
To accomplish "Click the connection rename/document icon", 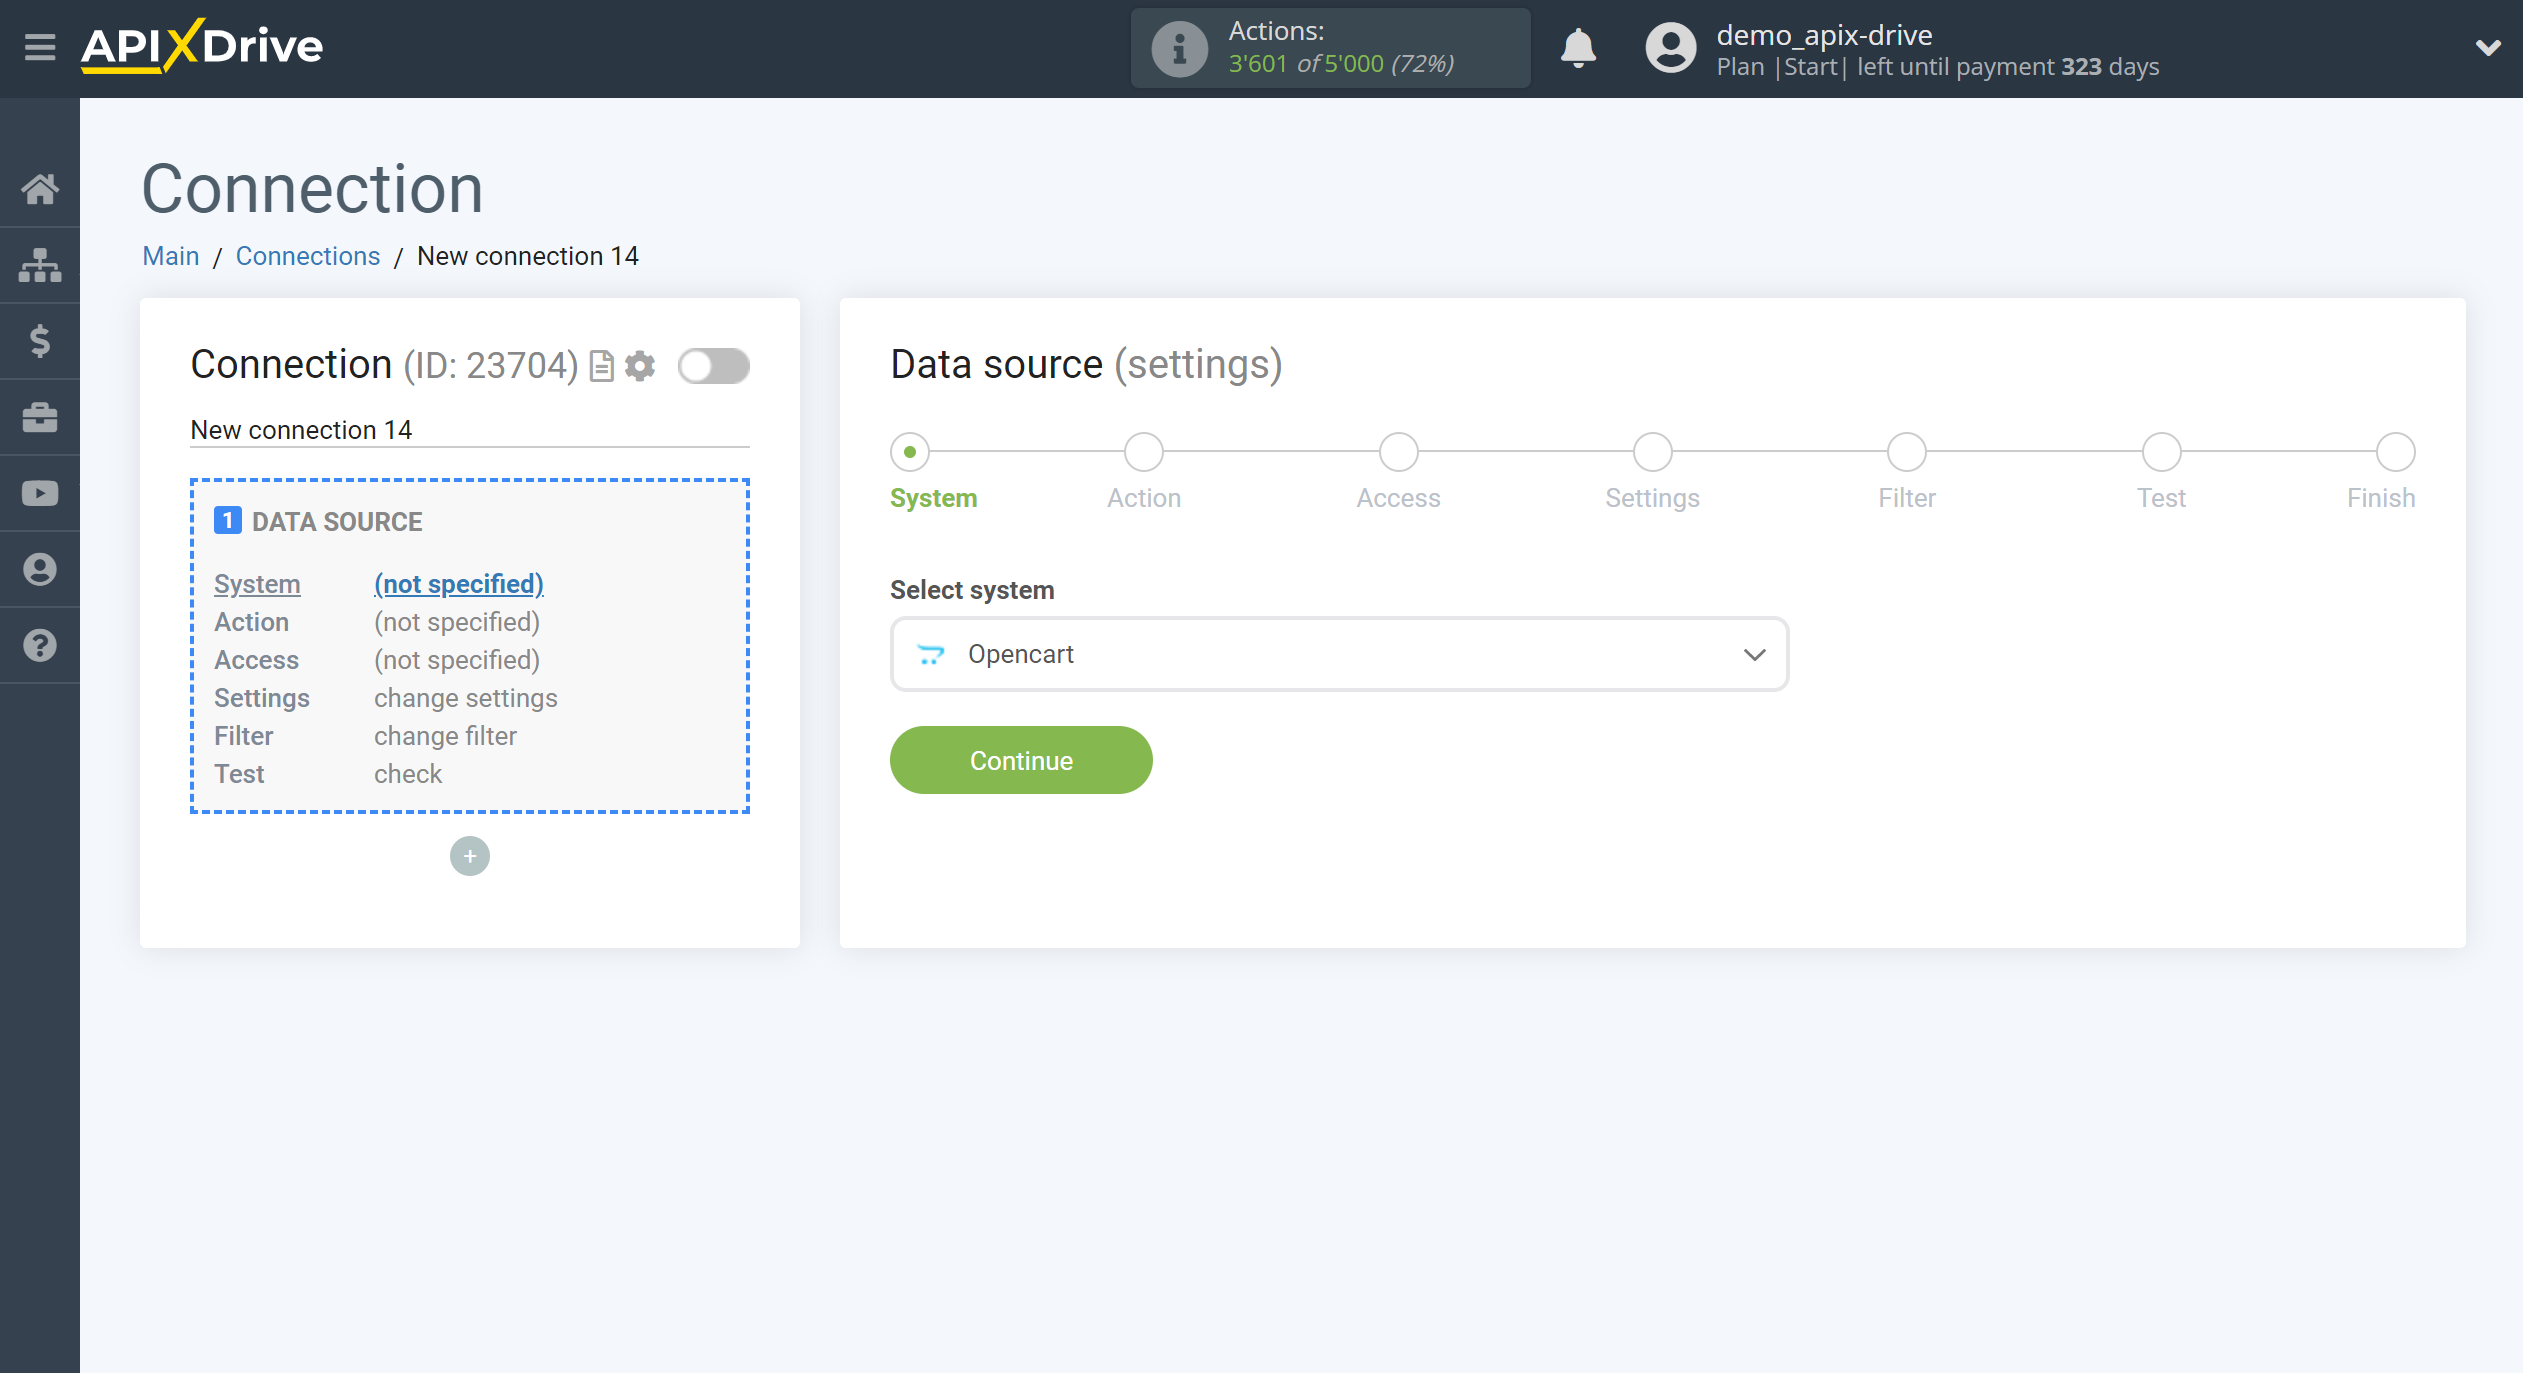I will pyautogui.click(x=603, y=364).
